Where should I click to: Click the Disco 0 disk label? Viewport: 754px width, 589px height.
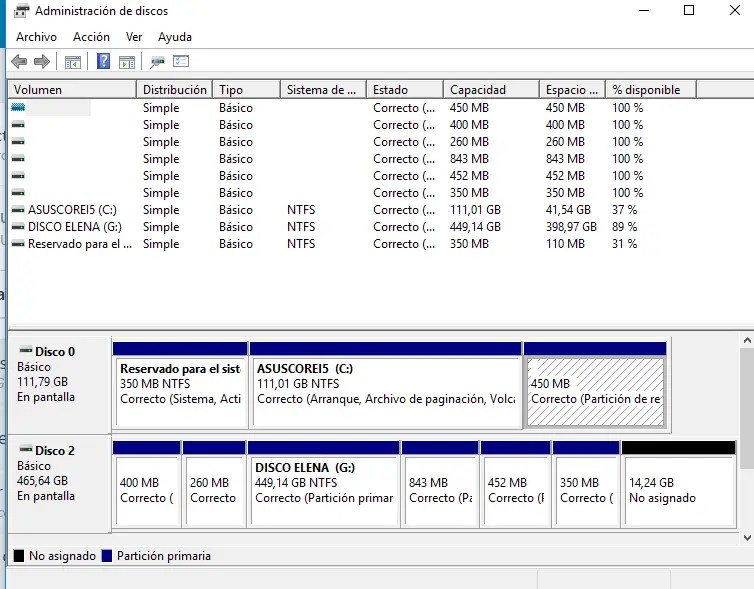[55, 352]
